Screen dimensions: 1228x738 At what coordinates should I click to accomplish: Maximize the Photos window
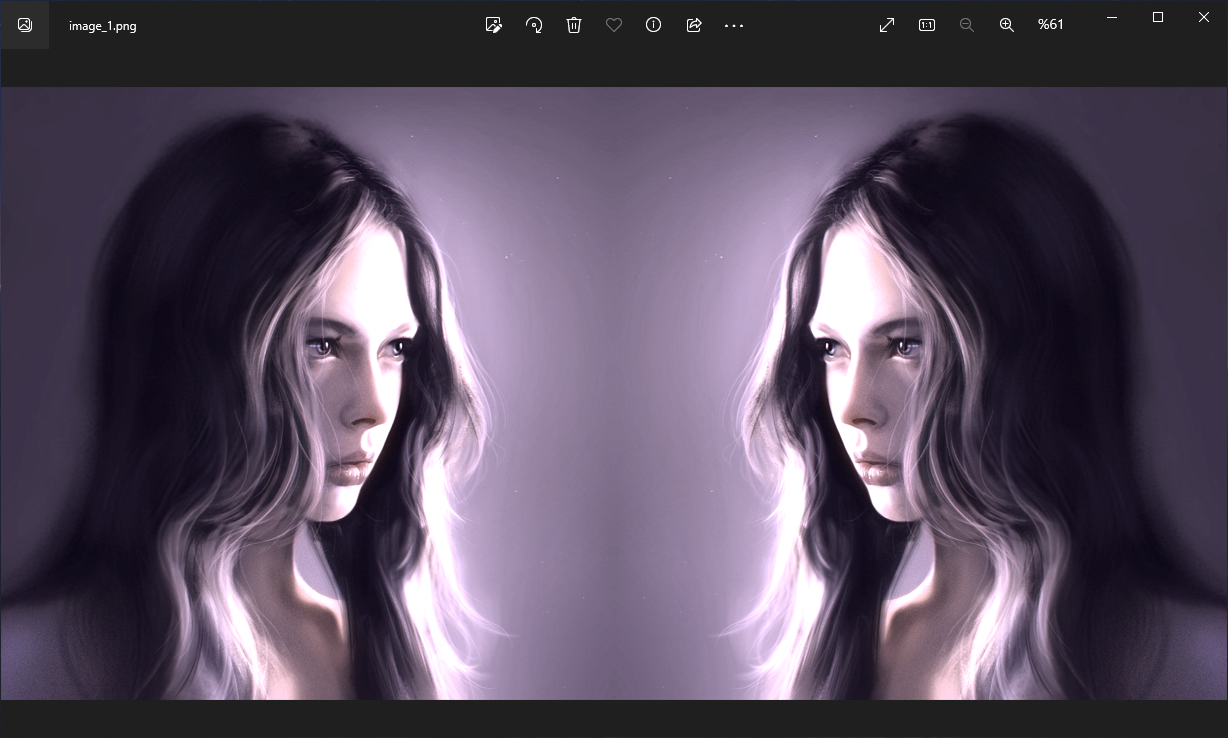click(1158, 17)
